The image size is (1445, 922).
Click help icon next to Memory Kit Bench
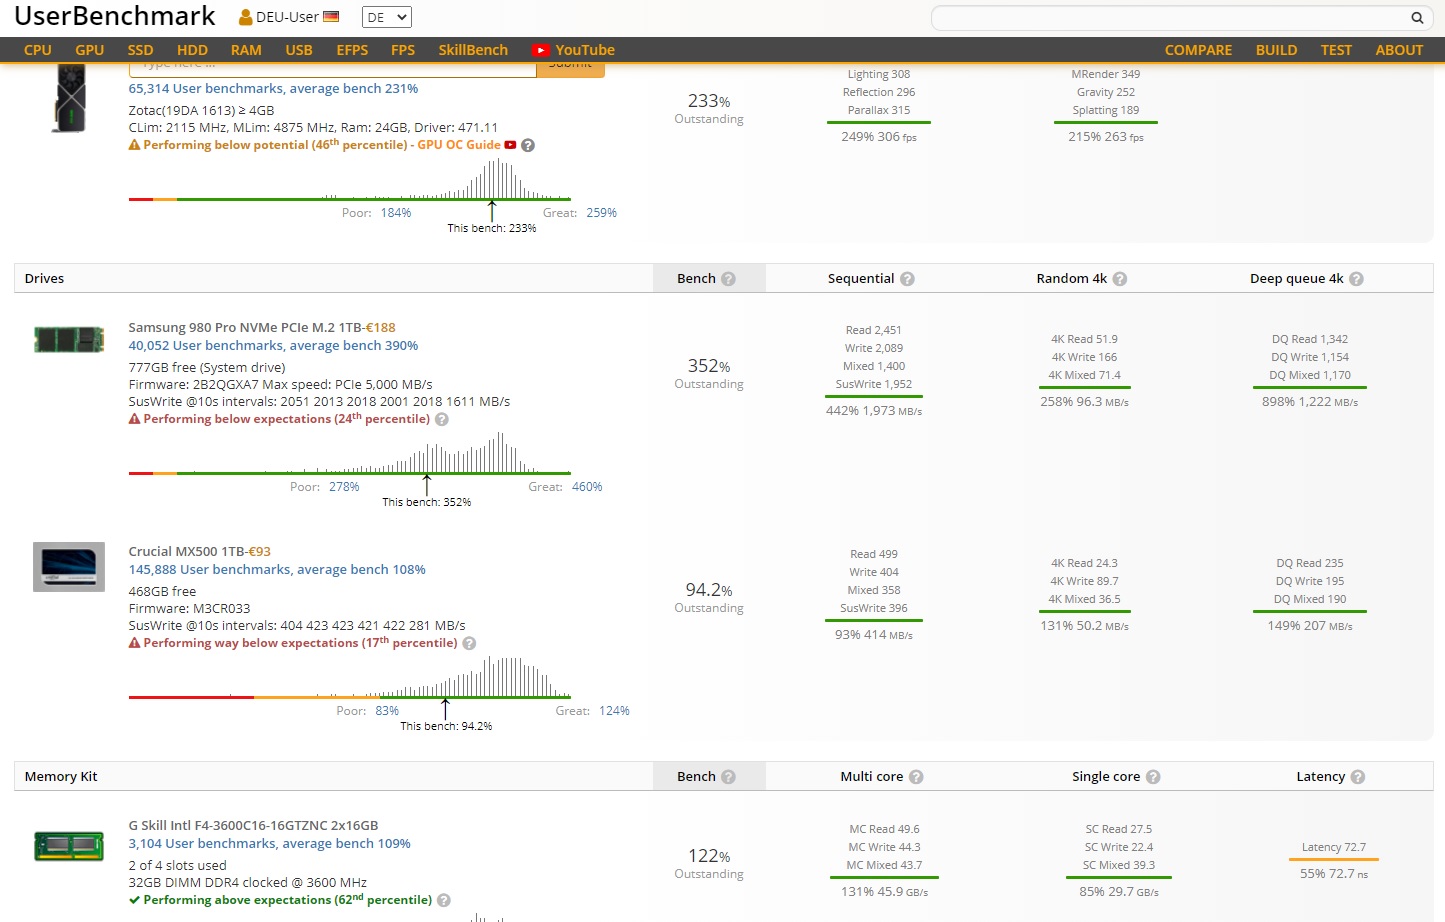[x=728, y=777]
